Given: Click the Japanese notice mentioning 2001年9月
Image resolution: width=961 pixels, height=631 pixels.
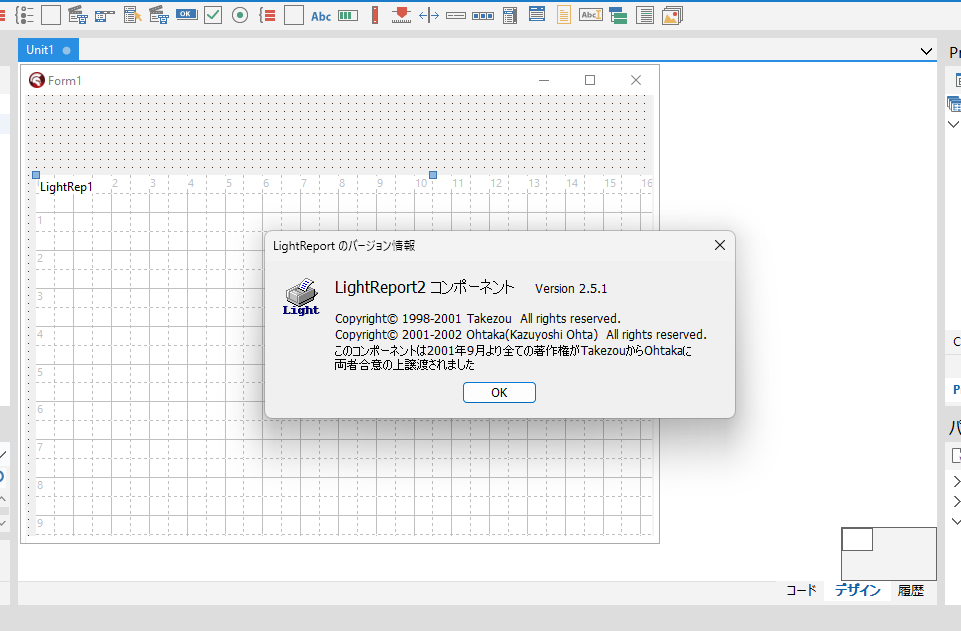Looking at the screenshot, I should [x=513, y=358].
